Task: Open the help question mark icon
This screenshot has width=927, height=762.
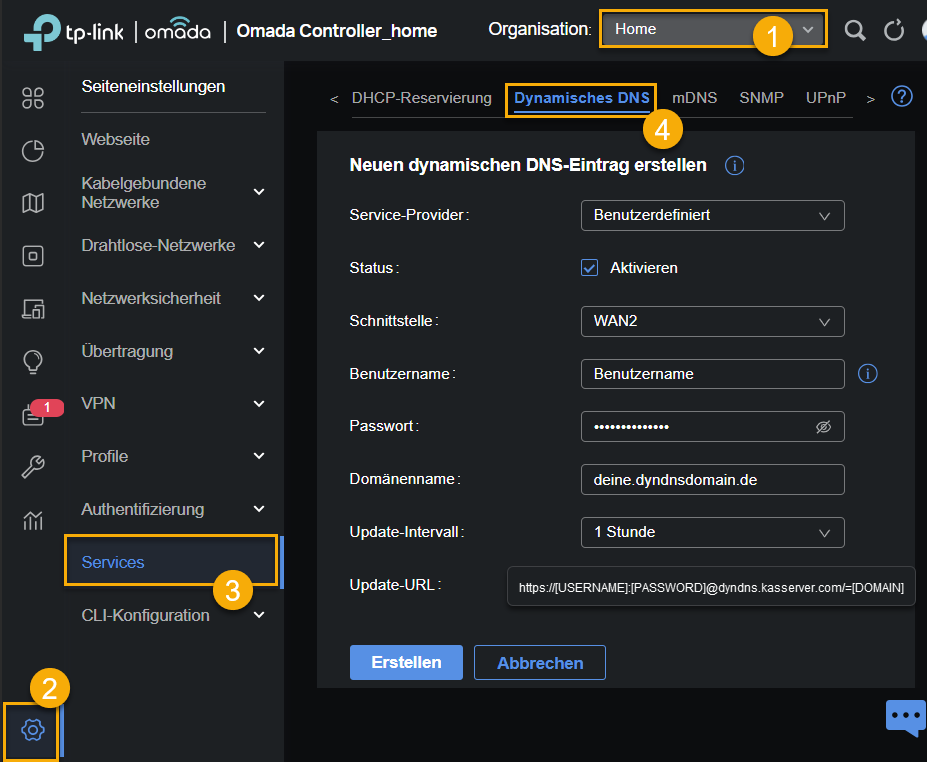Action: click(x=902, y=96)
